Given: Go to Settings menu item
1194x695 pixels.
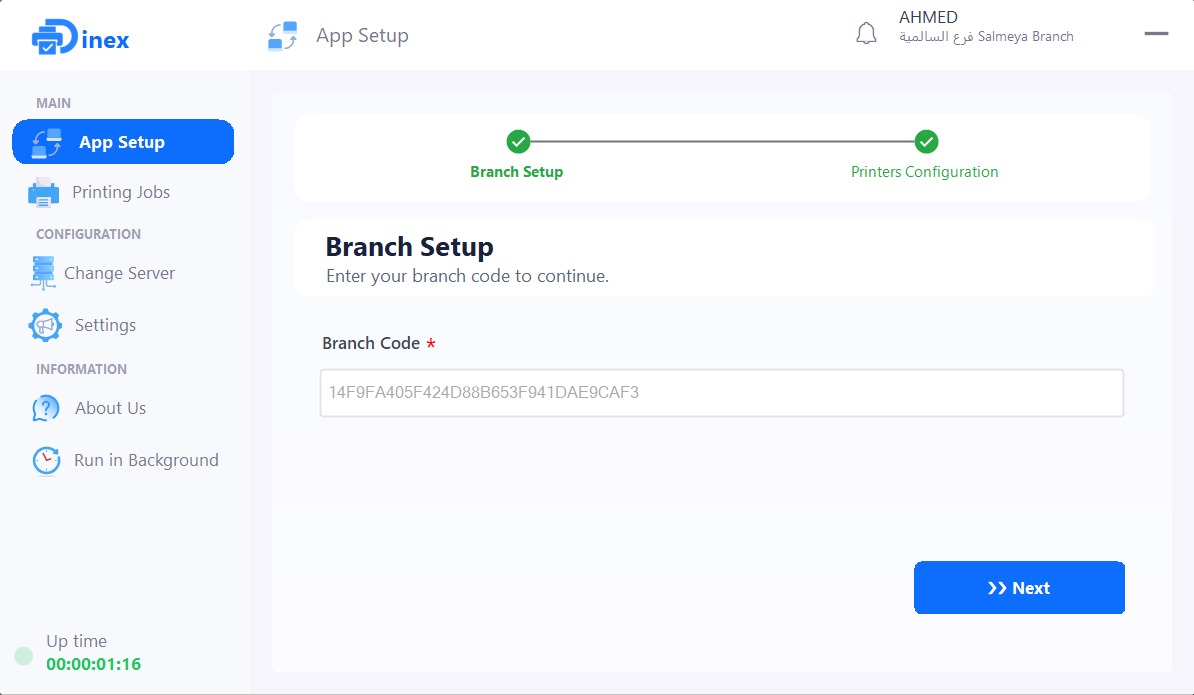Looking at the screenshot, I should click(x=105, y=325).
